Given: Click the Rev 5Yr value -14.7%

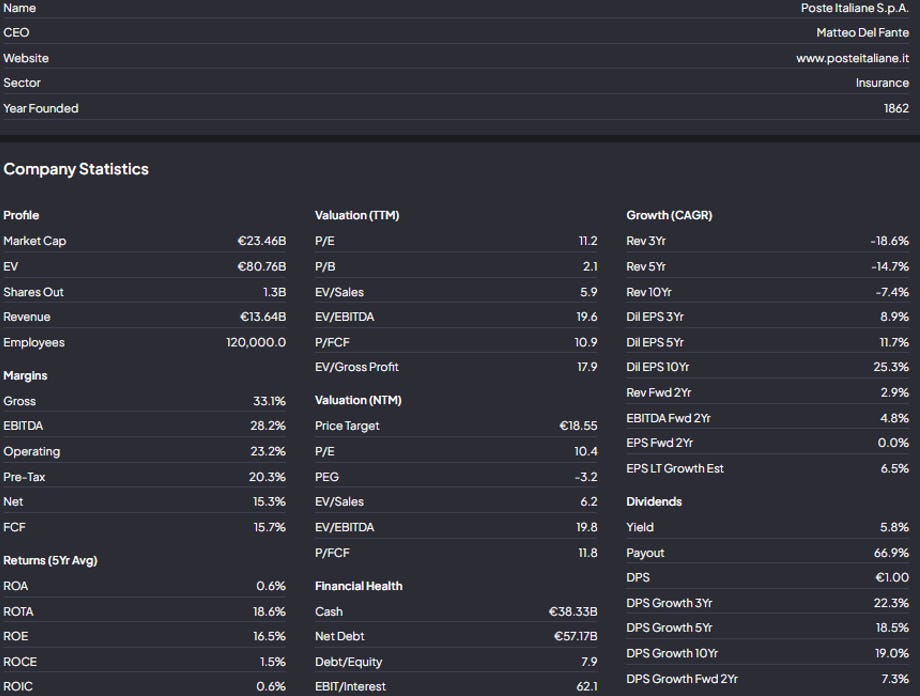Looking at the screenshot, I should tap(890, 266).
